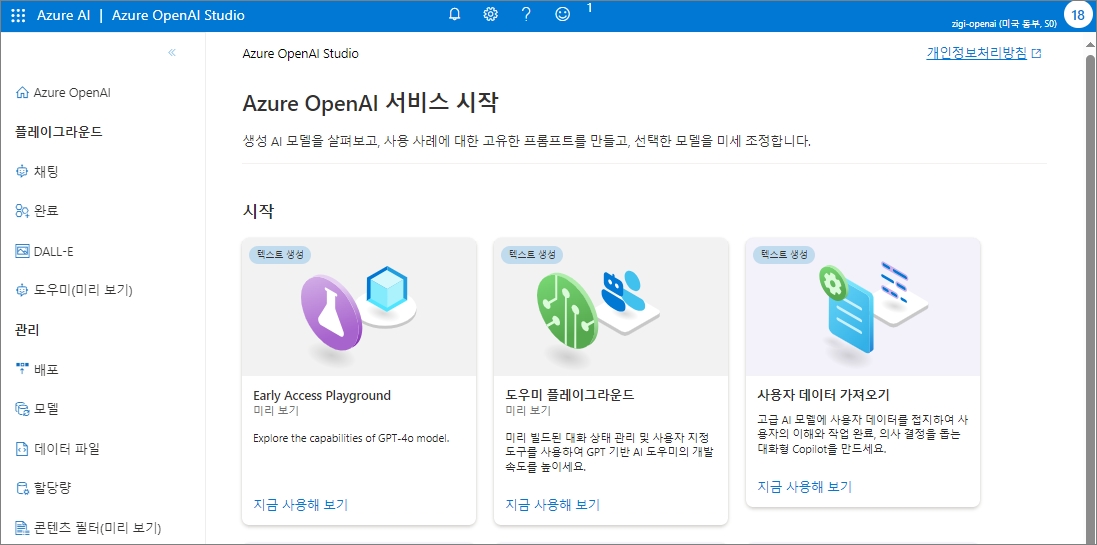Click the 콘텐츠 필터 icon in sidebar

22,527
